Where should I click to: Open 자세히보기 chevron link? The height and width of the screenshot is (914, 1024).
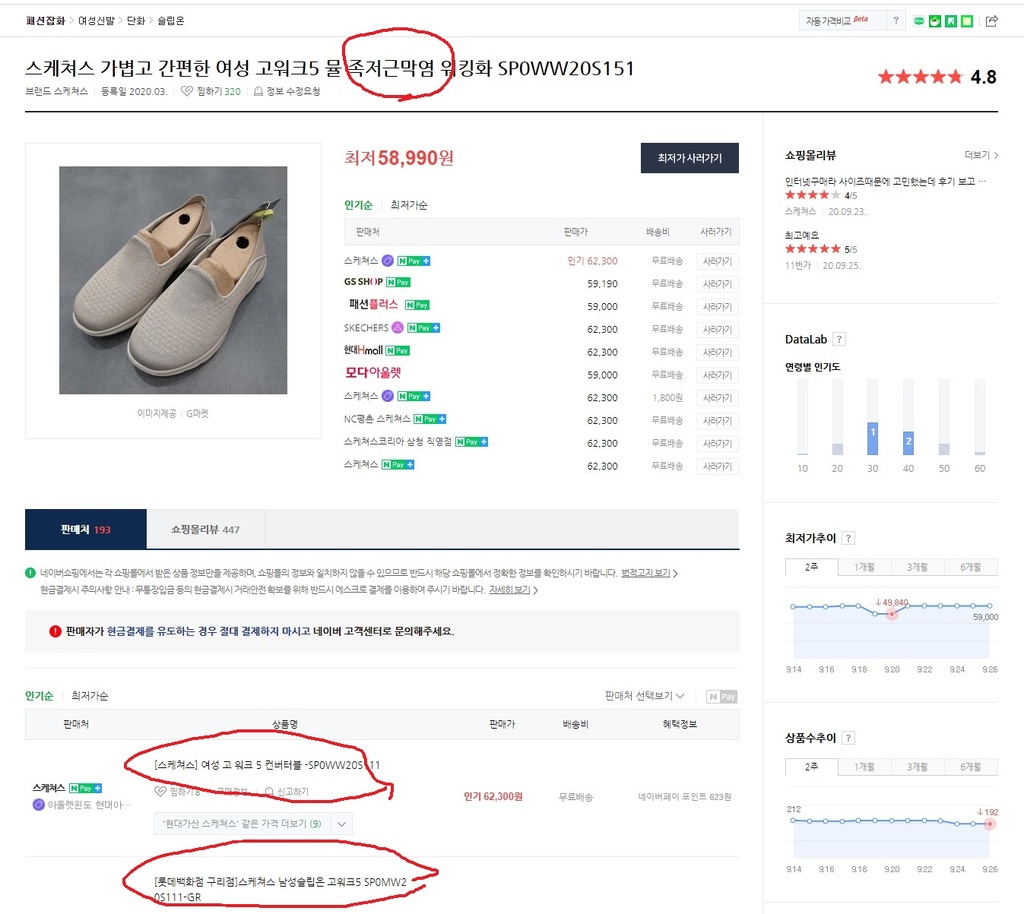(x=513, y=590)
